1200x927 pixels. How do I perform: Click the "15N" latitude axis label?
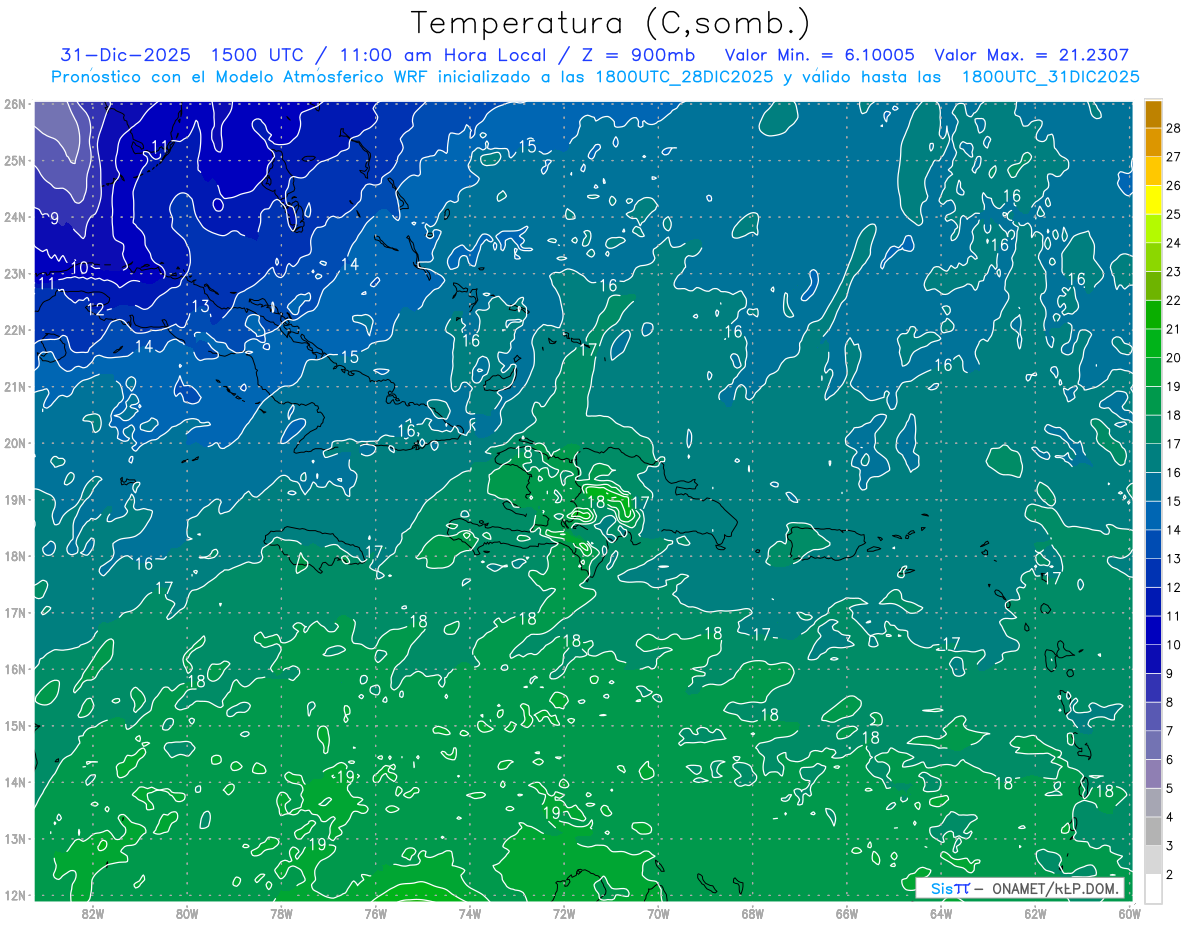14,726
